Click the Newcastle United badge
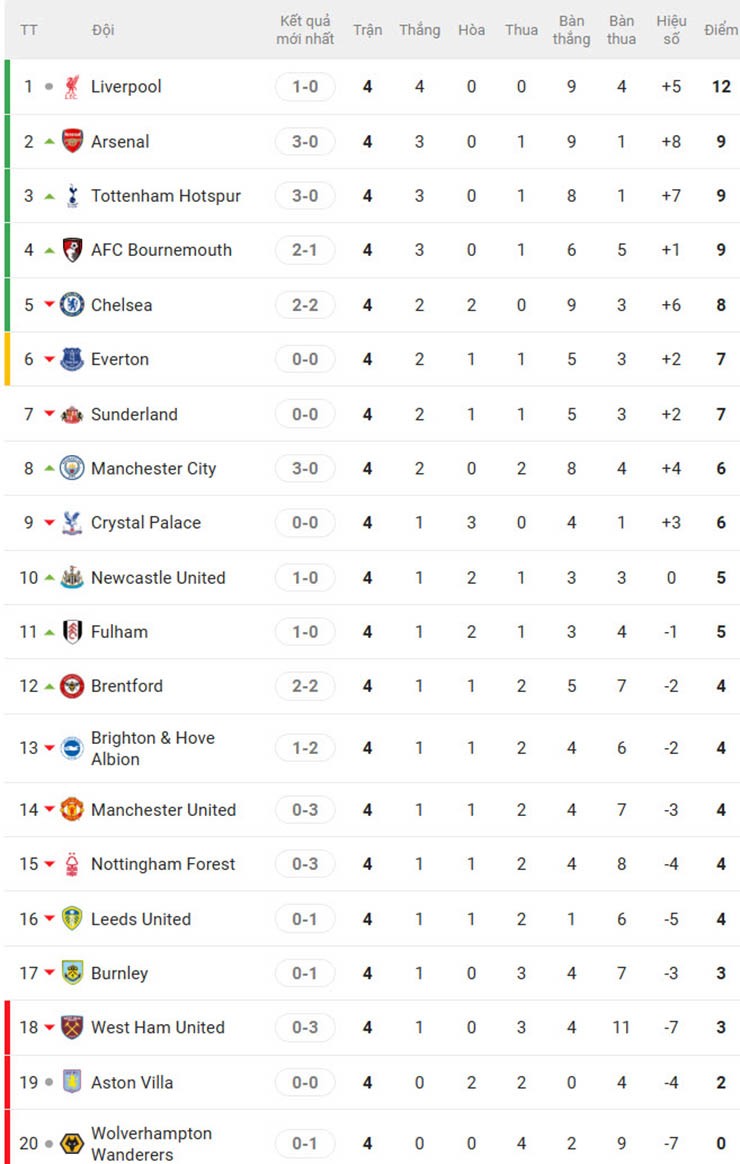The width and height of the screenshot is (740, 1164). pos(70,578)
